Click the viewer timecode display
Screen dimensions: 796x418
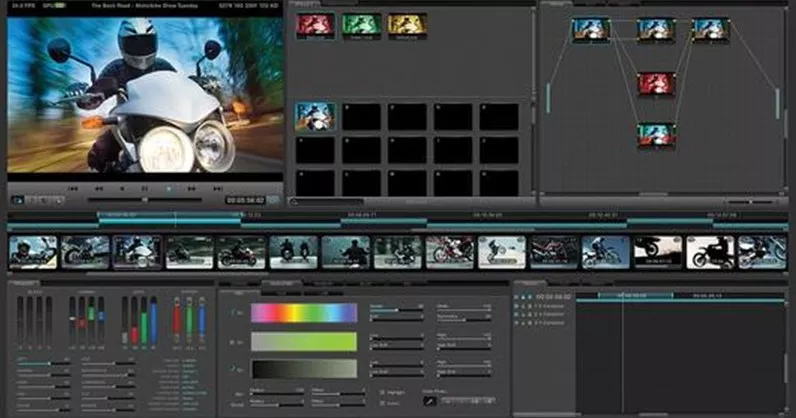(245, 200)
